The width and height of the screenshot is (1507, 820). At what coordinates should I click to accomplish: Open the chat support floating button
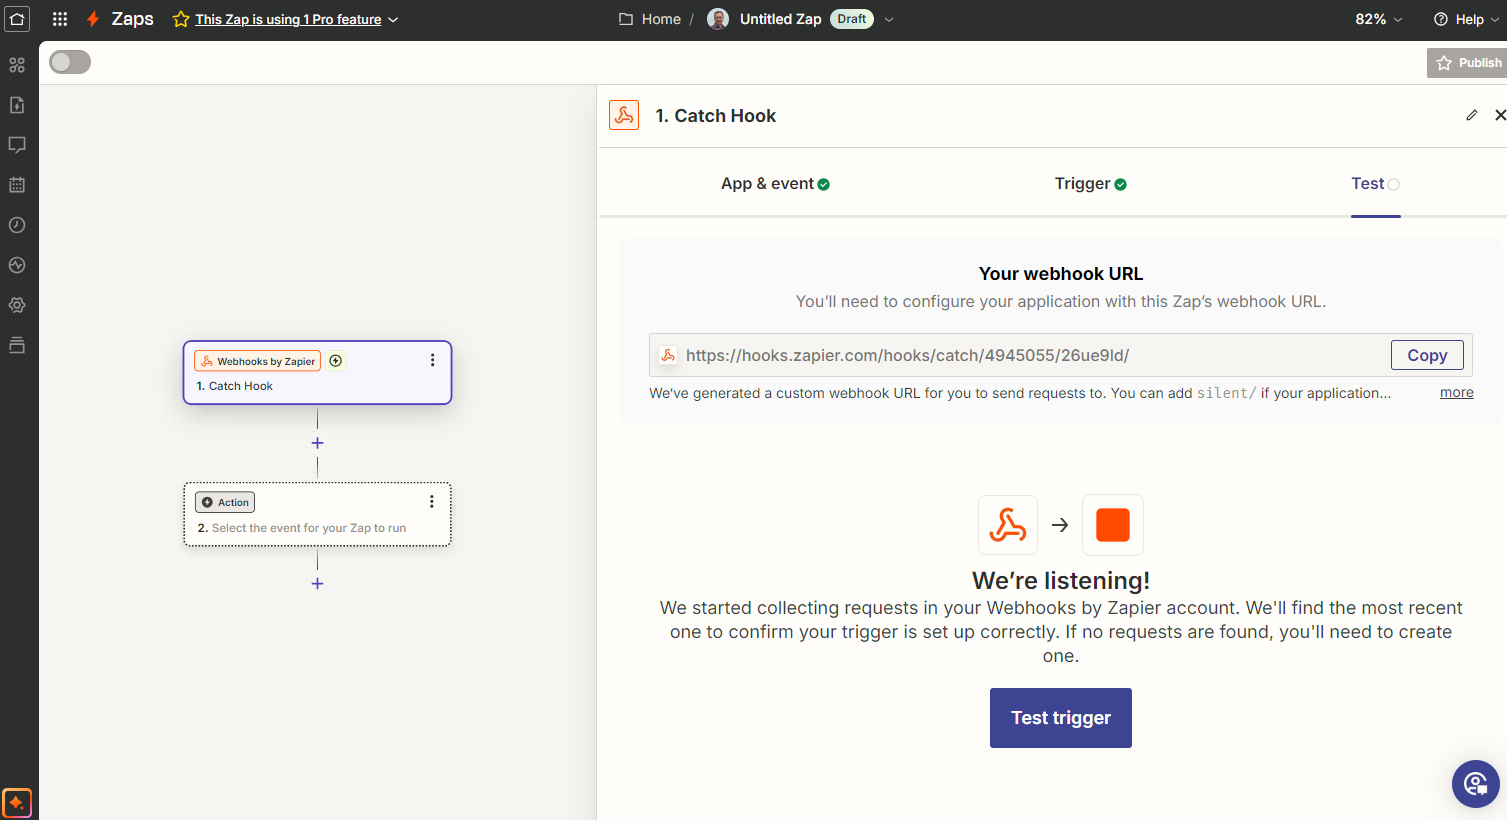pos(1476,784)
